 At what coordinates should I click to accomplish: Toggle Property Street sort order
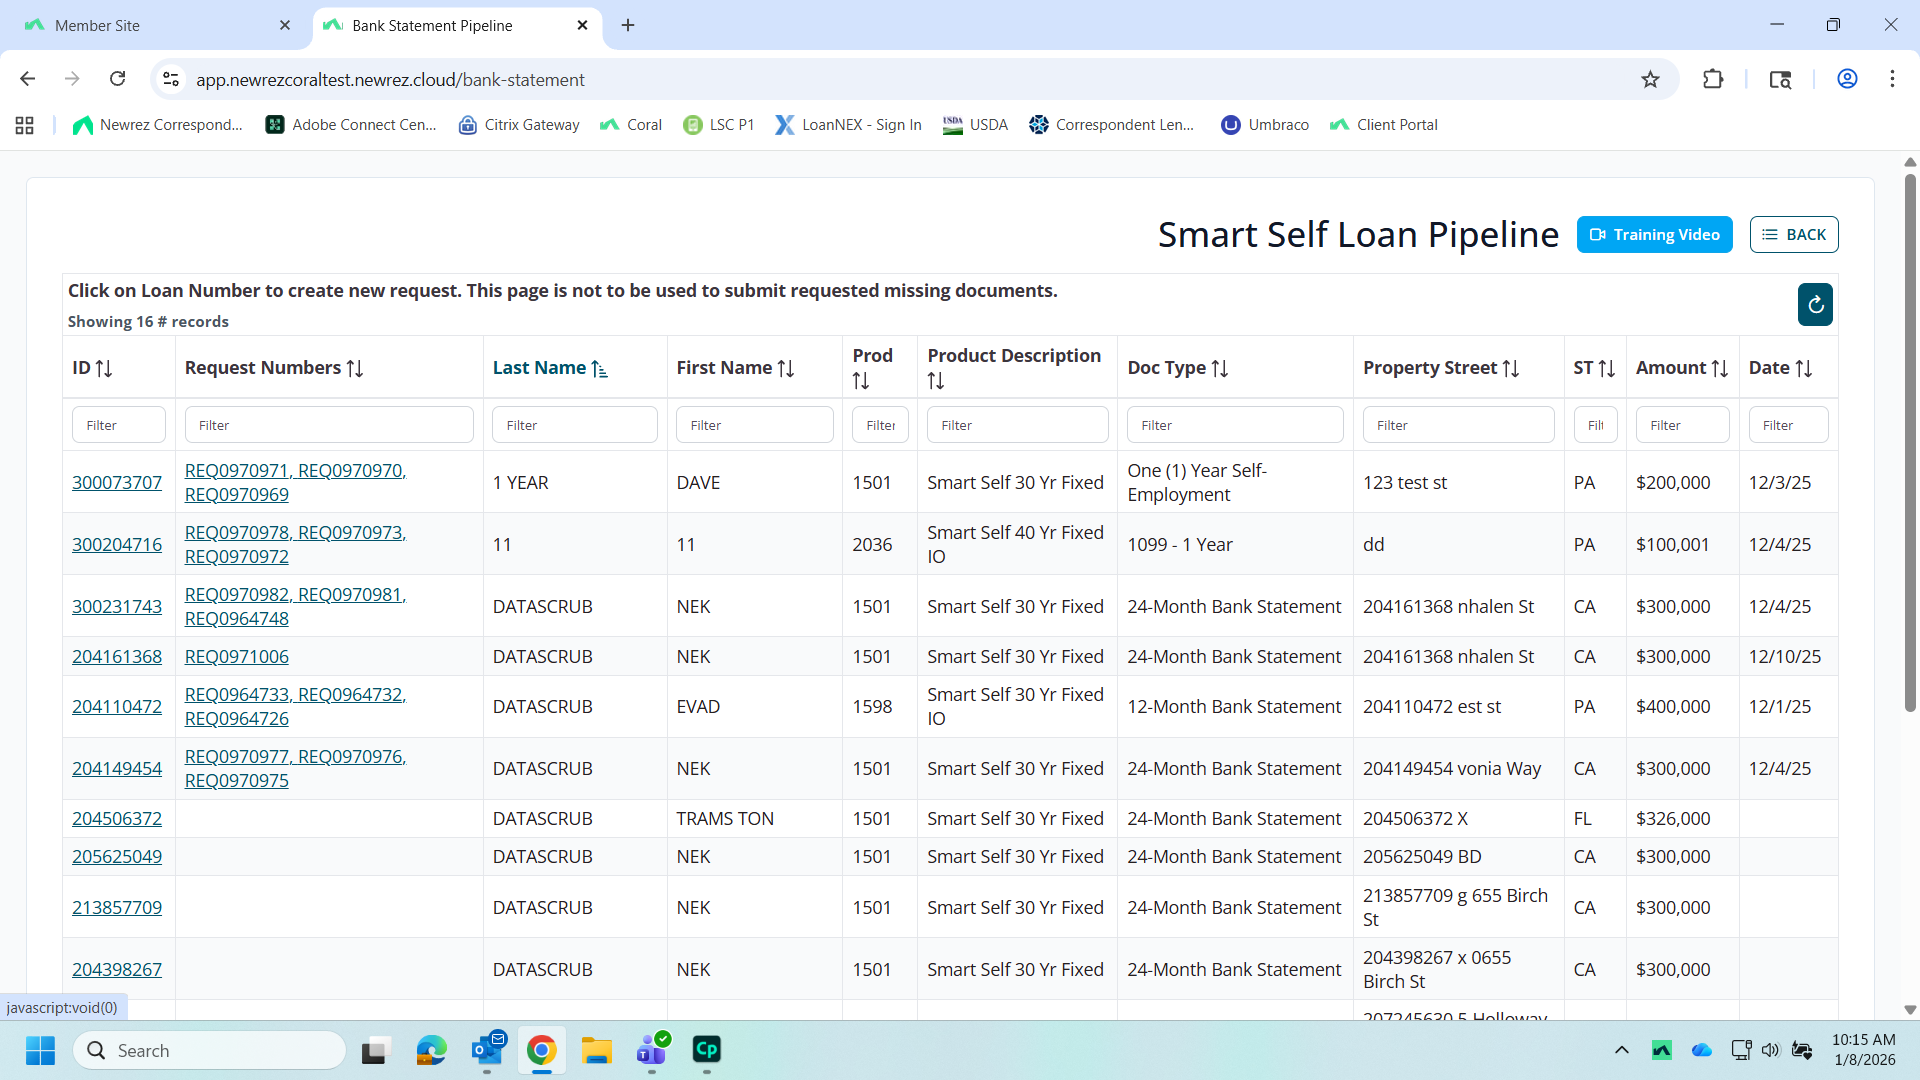(1510, 369)
